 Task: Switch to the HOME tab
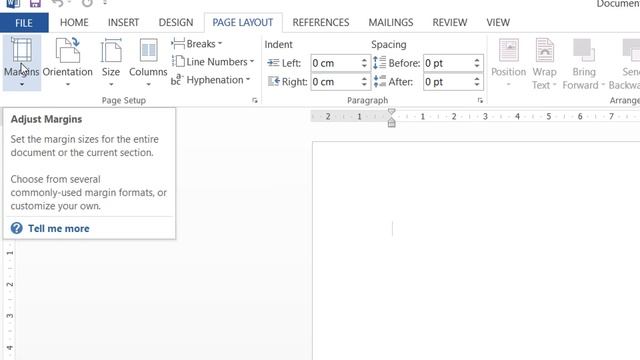click(74, 22)
